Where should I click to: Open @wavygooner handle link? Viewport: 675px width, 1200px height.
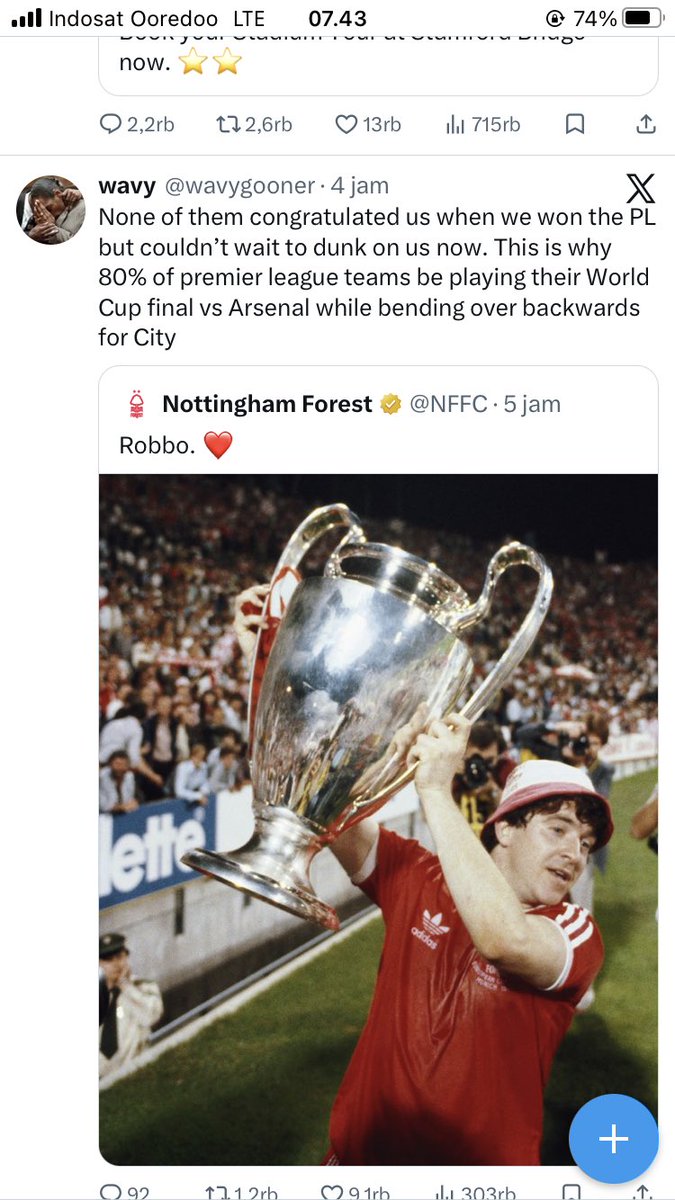coord(239,186)
